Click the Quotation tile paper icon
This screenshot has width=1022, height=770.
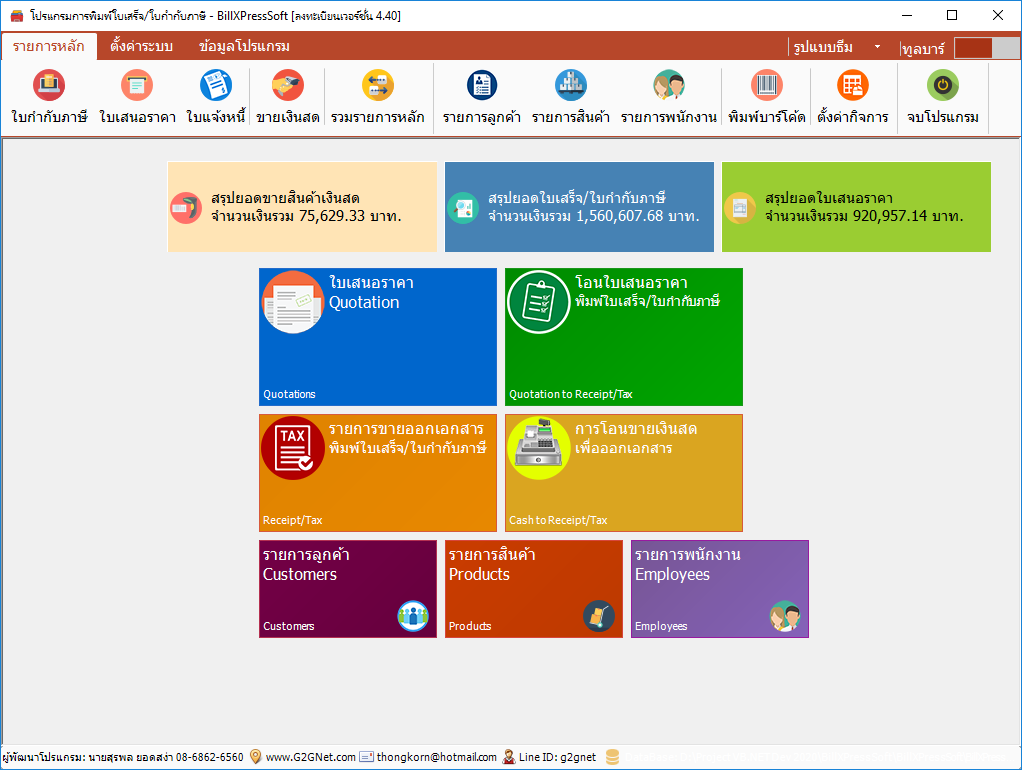coord(293,302)
